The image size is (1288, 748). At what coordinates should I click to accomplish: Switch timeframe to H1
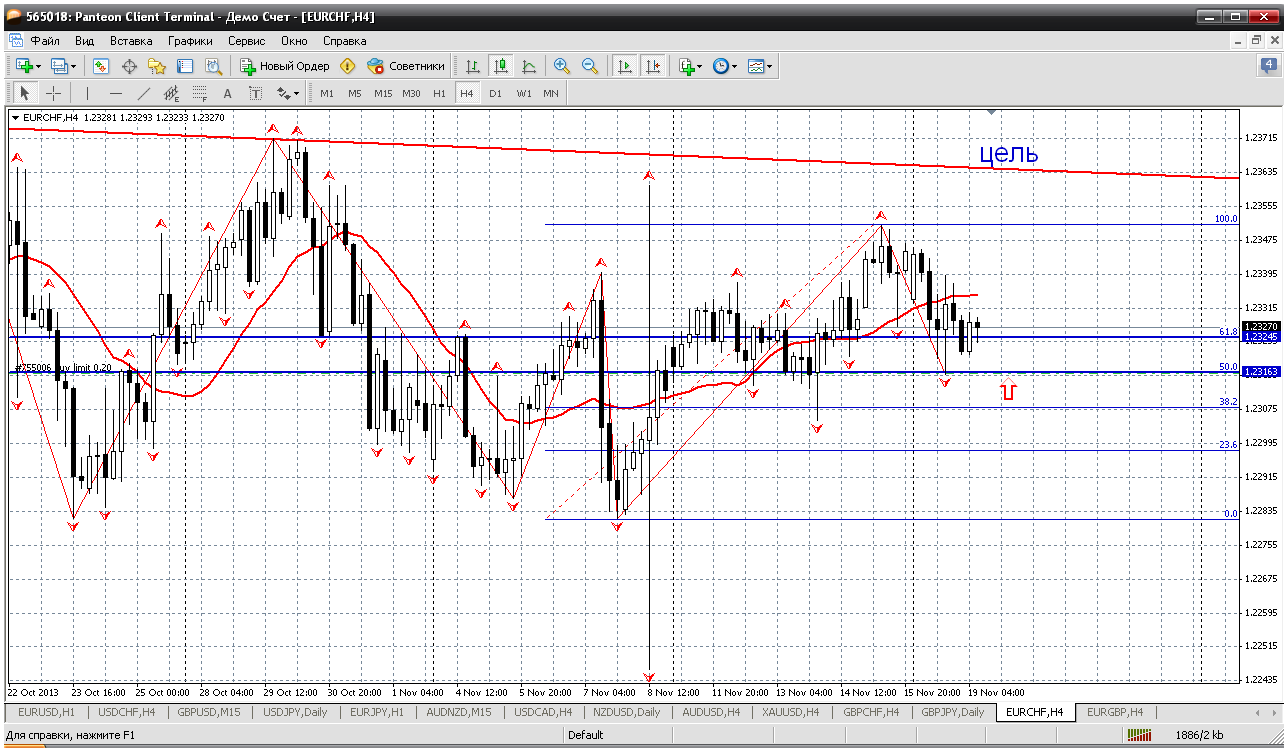pyautogui.click(x=439, y=93)
